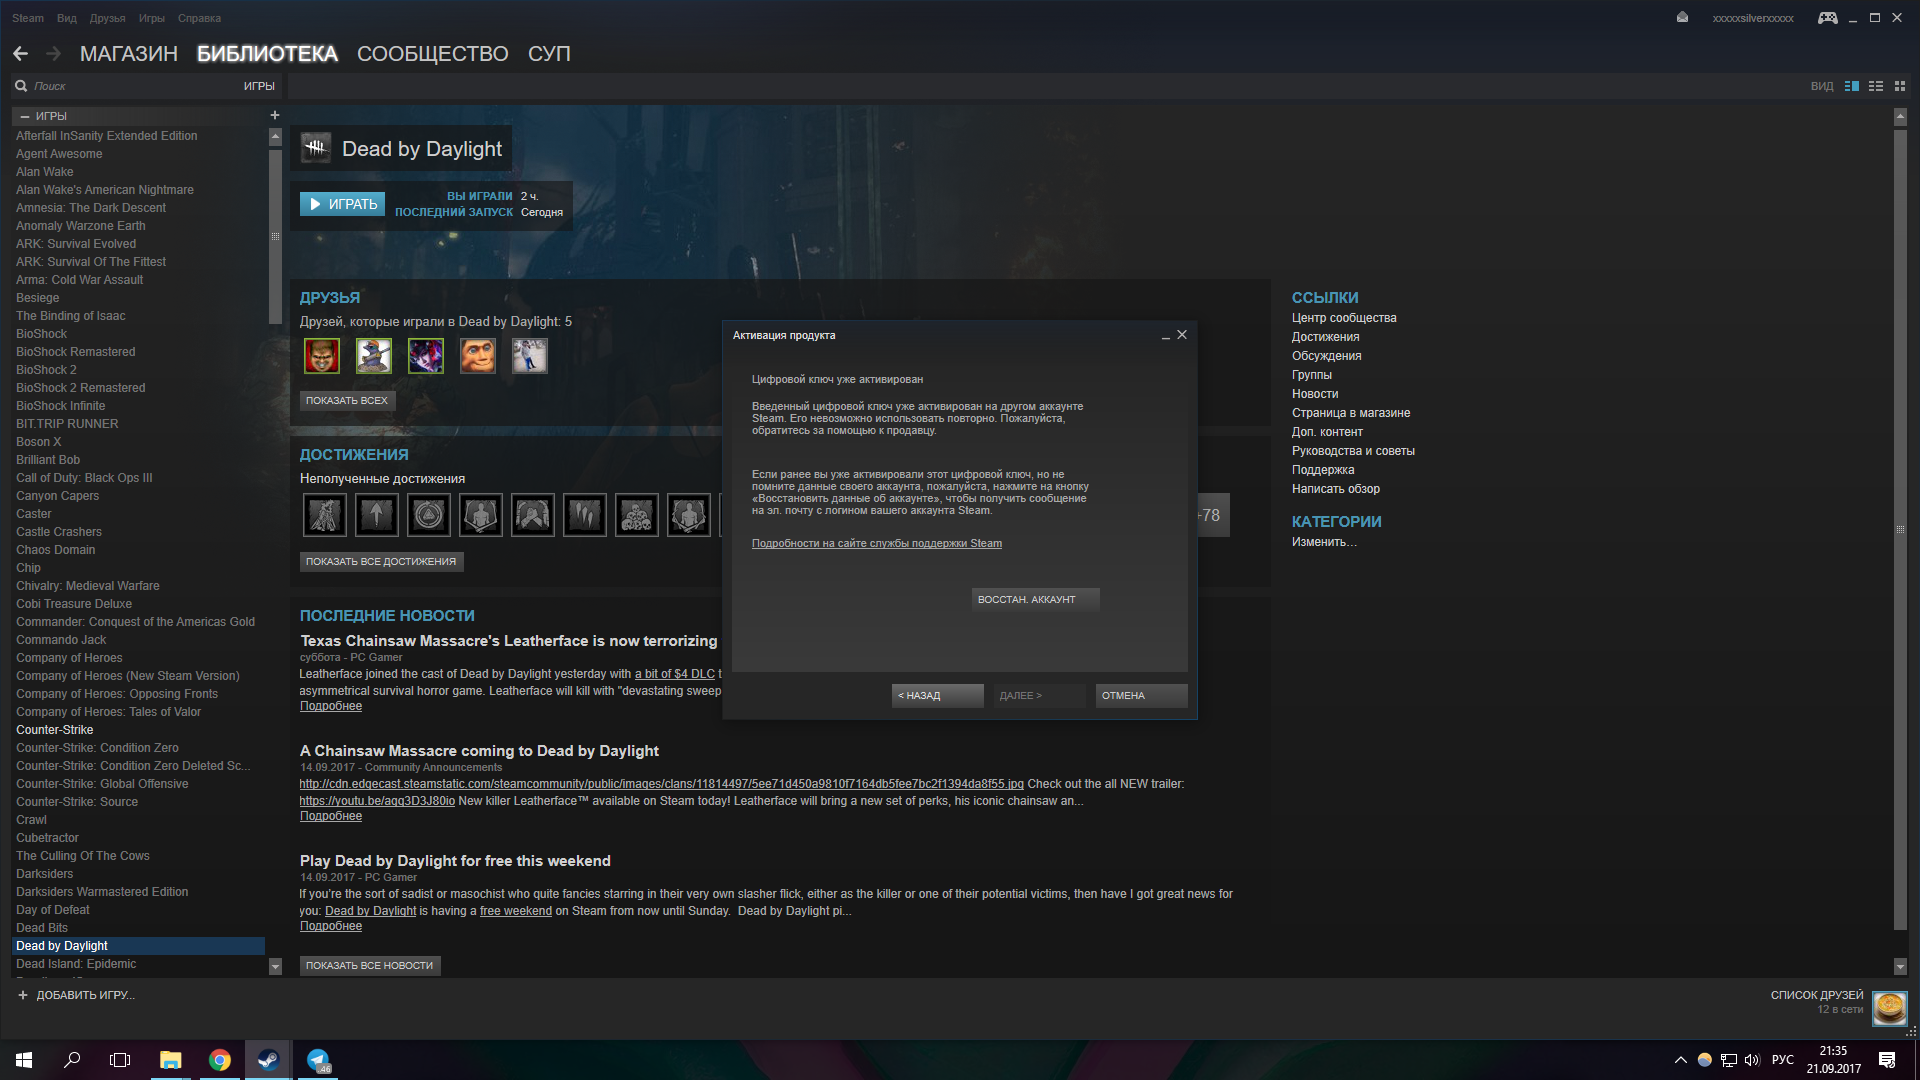Viewport: 1920px width, 1080px height.
Task: Click ПОКАЗАТЬ ВСЕ ДОСТИЖЕНИЯ button
Action: [381, 561]
